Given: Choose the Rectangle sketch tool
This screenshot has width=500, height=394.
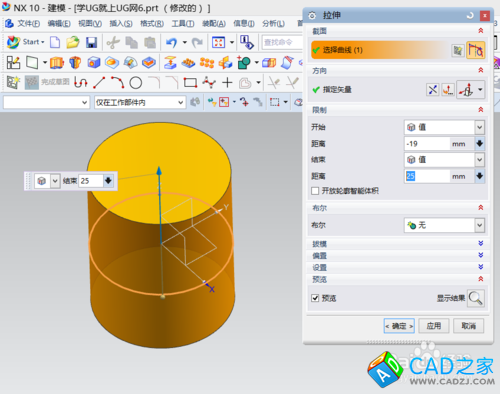Looking at the screenshot, I should [x=190, y=82].
